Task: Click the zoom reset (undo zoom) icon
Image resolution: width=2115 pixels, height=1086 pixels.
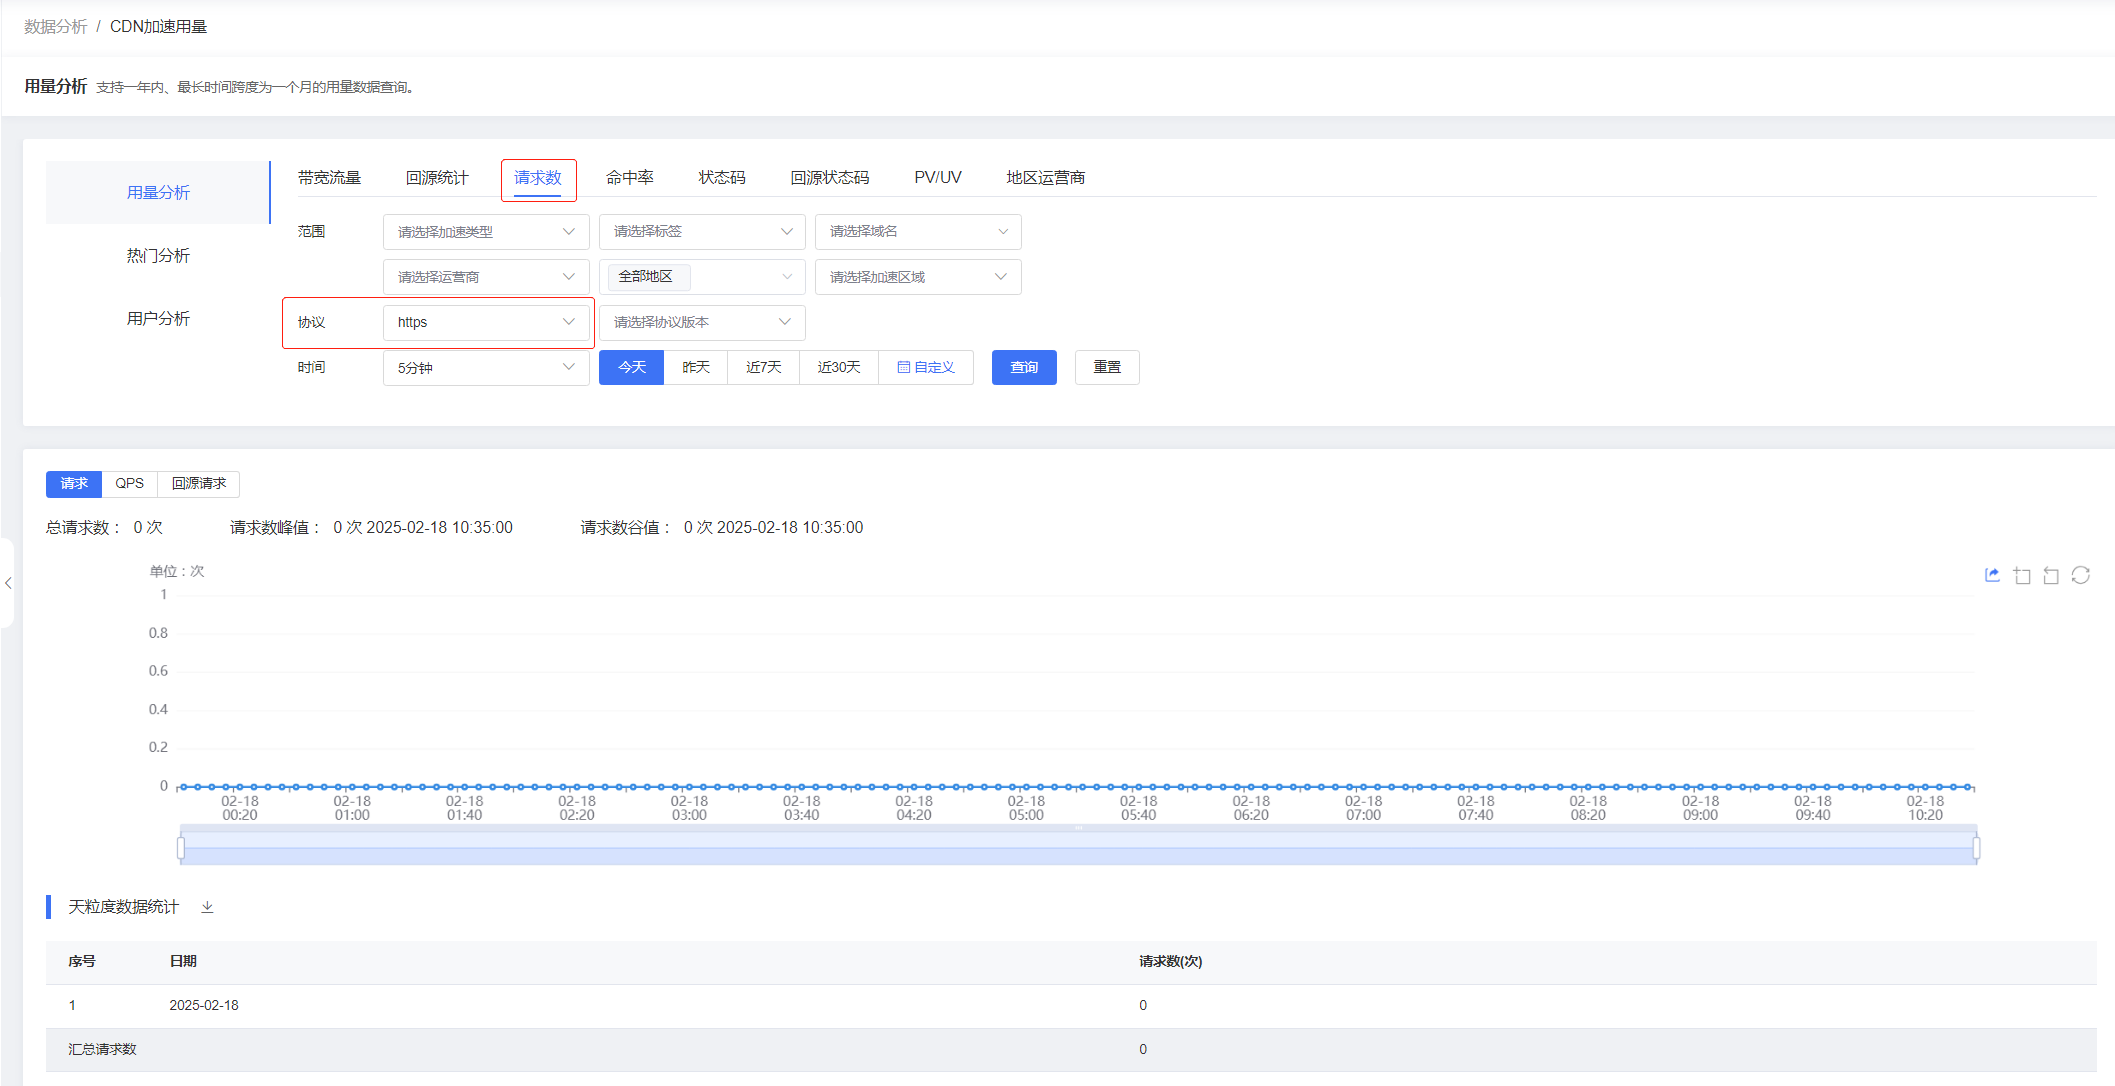Action: pyautogui.click(x=2051, y=575)
